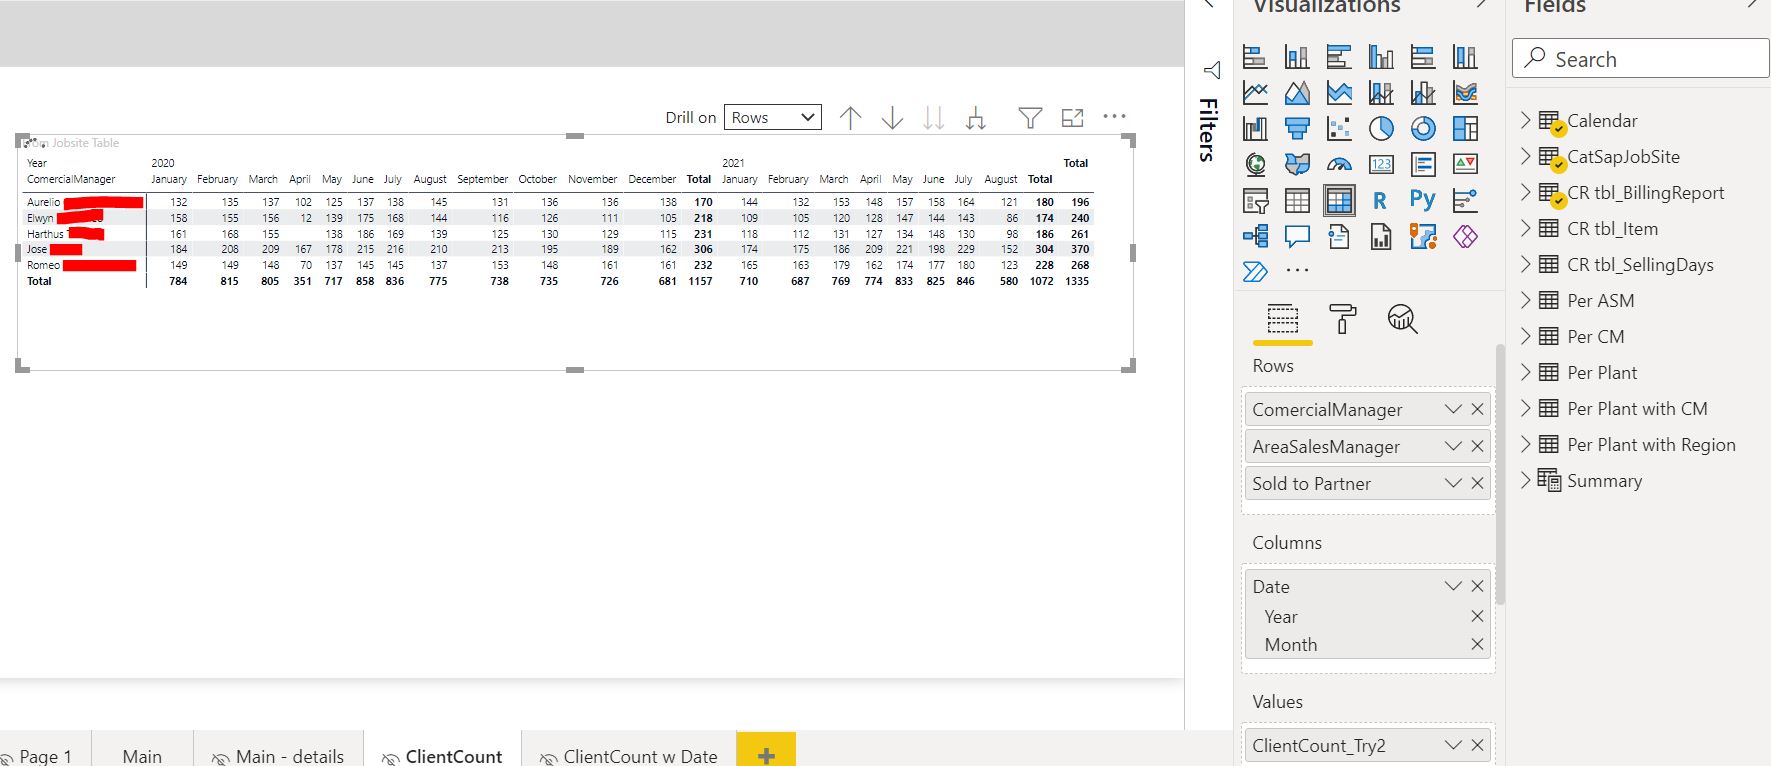Select the filled map visual
The width and height of the screenshot is (1771, 766).
(x=1297, y=164)
